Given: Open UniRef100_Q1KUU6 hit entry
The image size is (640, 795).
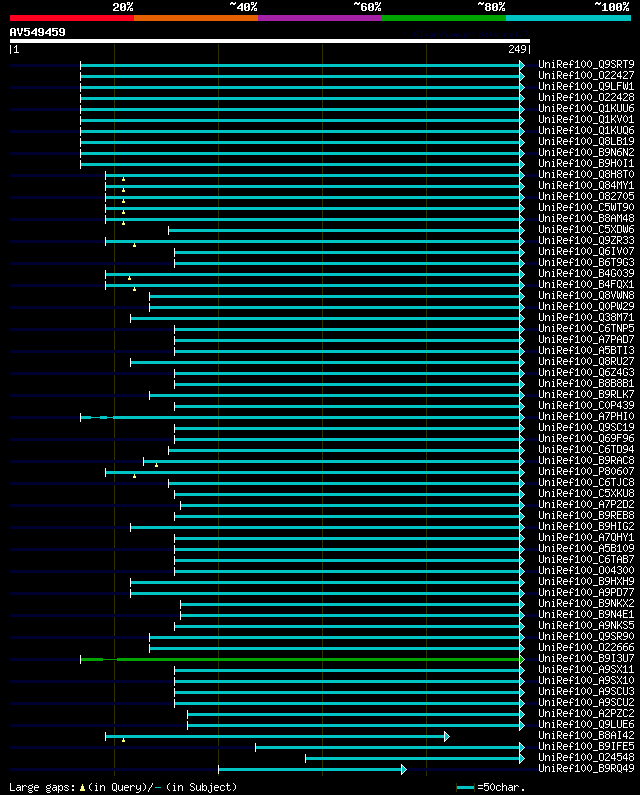Looking at the screenshot, I should click(586, 109).
